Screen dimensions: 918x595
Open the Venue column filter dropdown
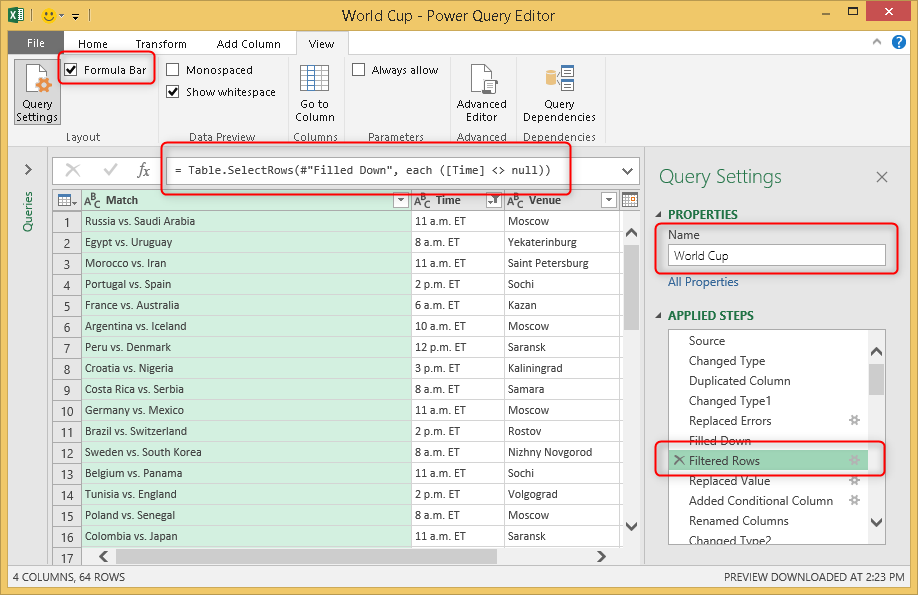[609, 200]
